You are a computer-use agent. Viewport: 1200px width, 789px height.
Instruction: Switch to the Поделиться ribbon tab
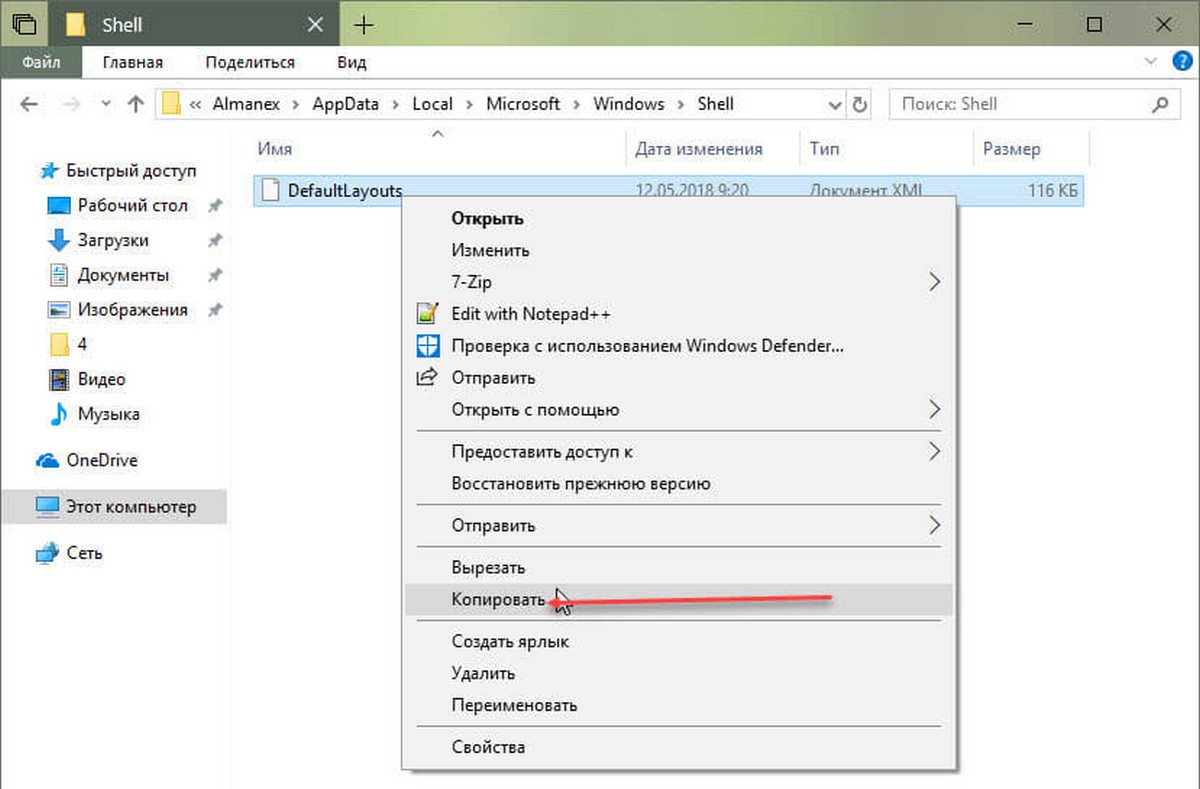[250, 62]
